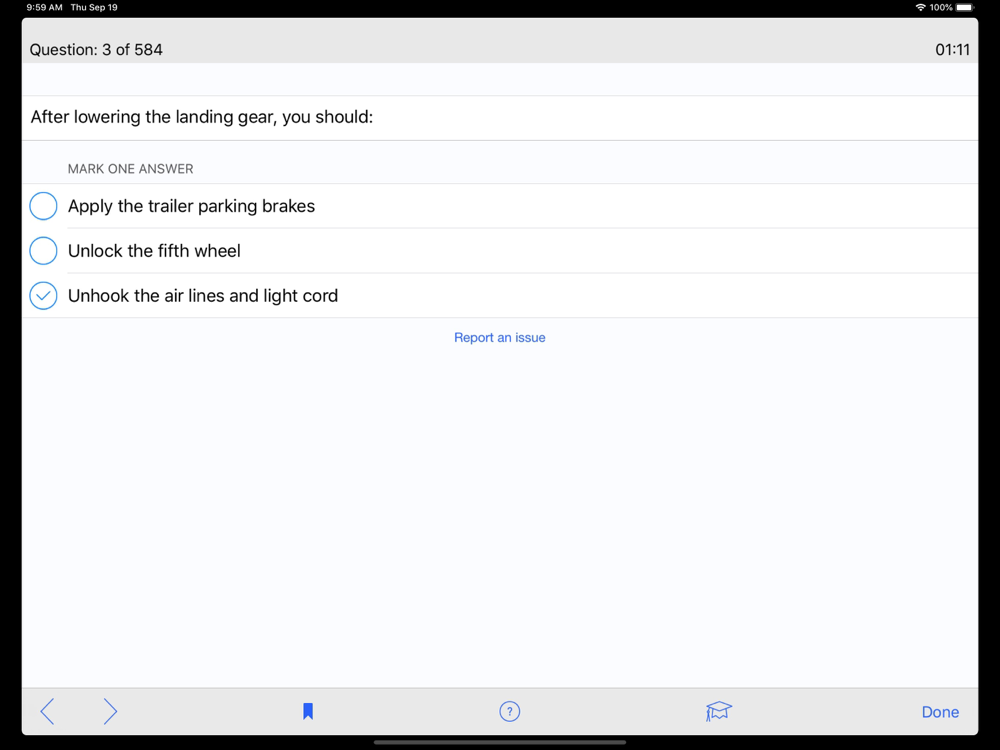Tap answer text 'Apply the trailer parking brakes'
Viewport: 1000px width, 750px height.
tap(191, 206)
